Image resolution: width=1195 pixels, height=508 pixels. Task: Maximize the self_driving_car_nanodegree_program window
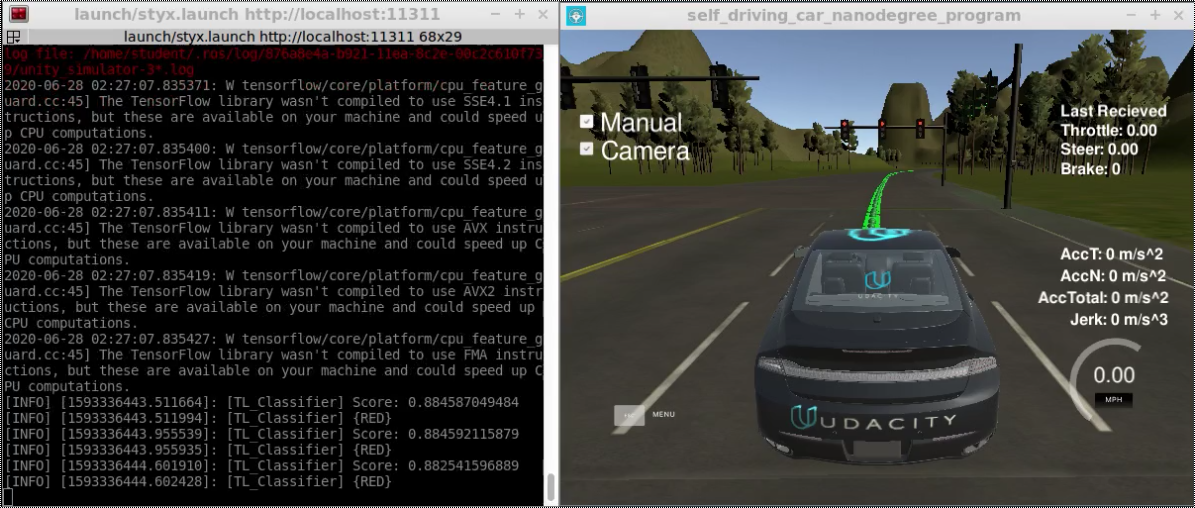(x=1155, y=15)
